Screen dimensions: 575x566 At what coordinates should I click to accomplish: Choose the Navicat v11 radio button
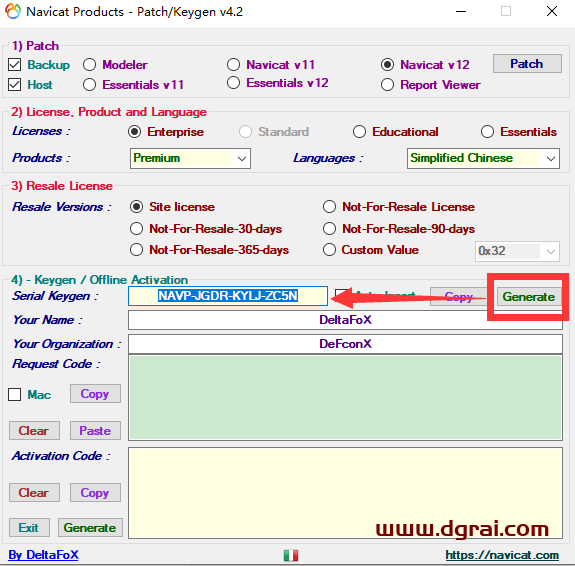(233, 65)
